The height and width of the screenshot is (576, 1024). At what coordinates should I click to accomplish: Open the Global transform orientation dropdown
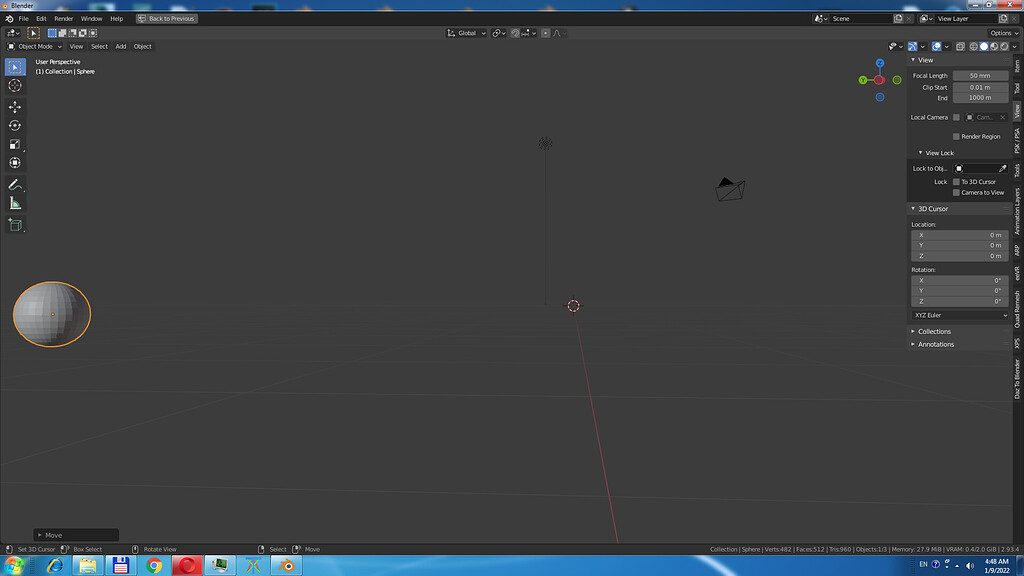click(x=466, y=32)
